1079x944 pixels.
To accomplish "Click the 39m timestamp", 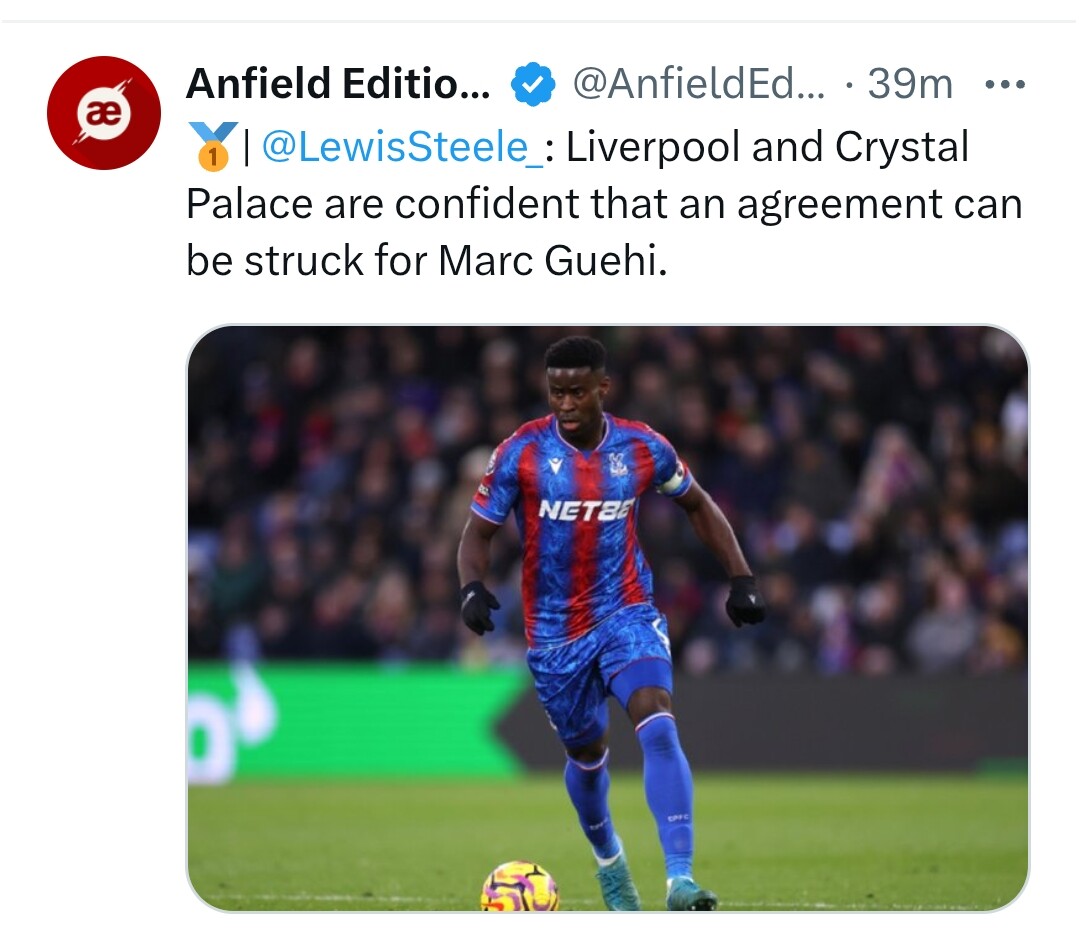I will pyautogui.click(x=910, y=85).
